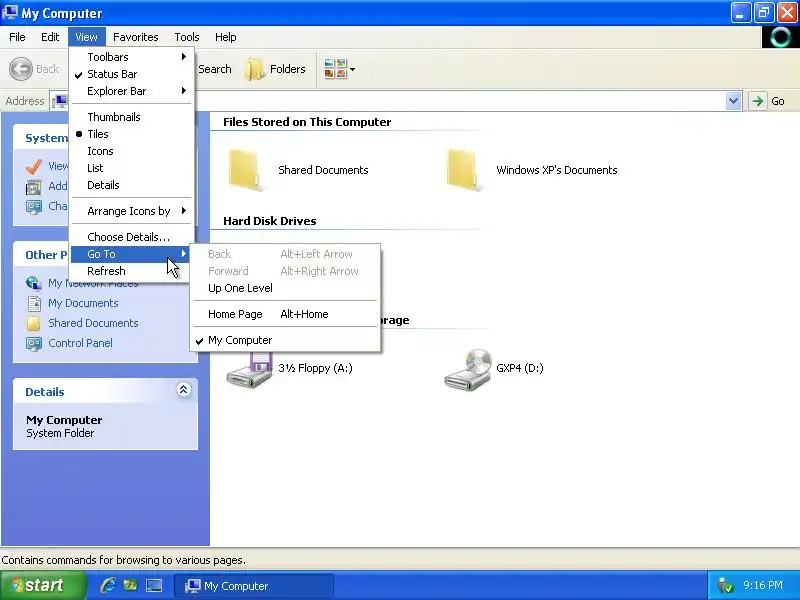Viewport: 800px width, 600px height.
Task: Select the Thumbnails view option
Action: coord(131,117)
